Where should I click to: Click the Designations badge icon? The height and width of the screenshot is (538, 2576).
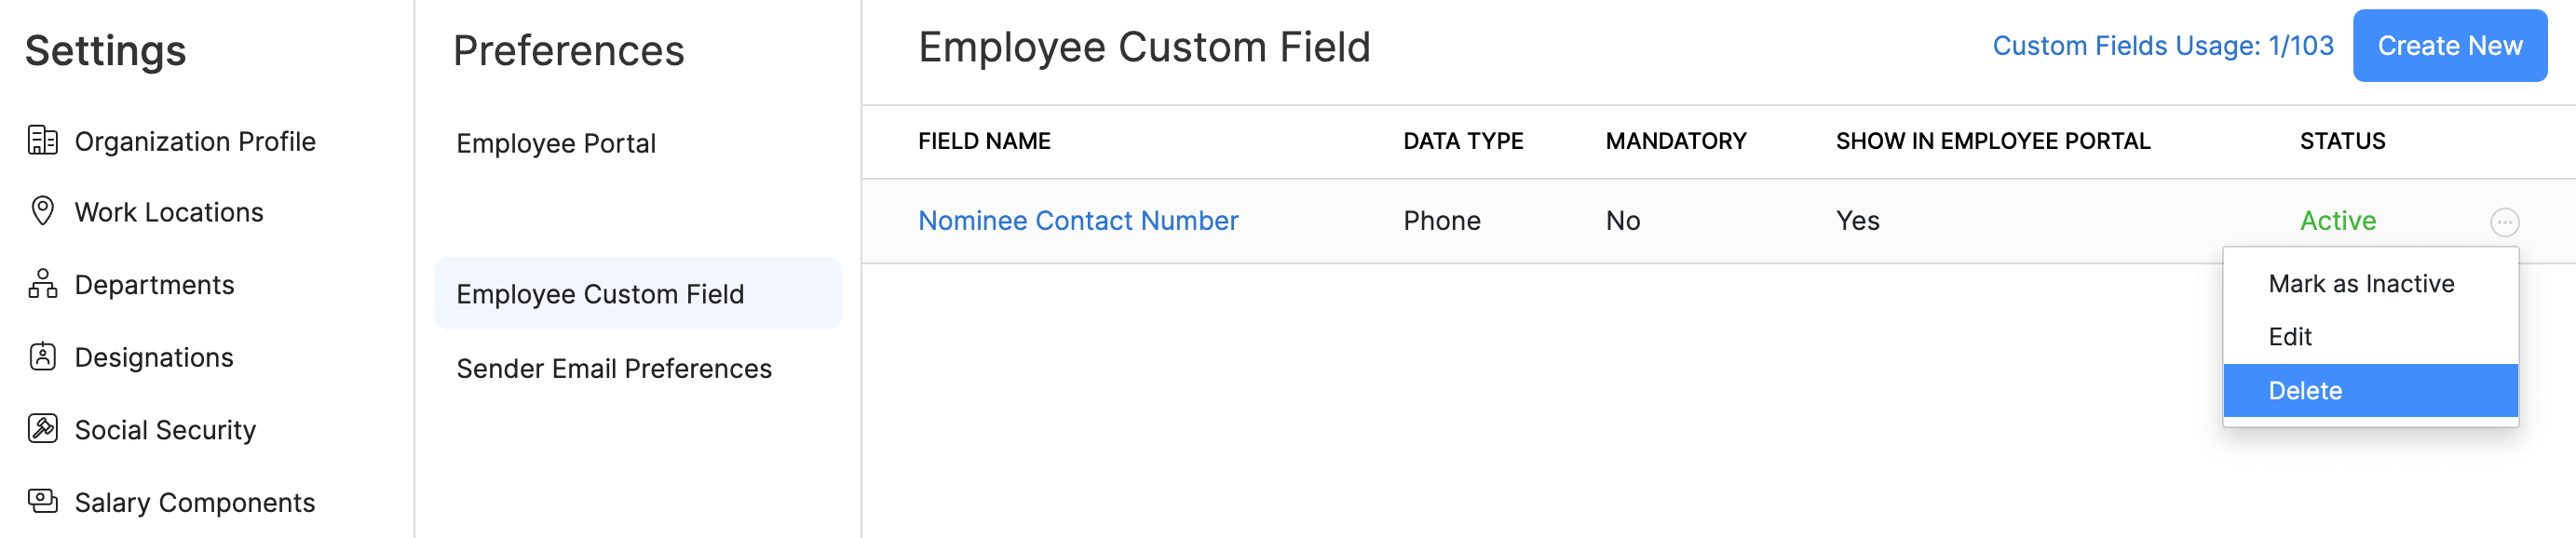(x=42, y=357)
